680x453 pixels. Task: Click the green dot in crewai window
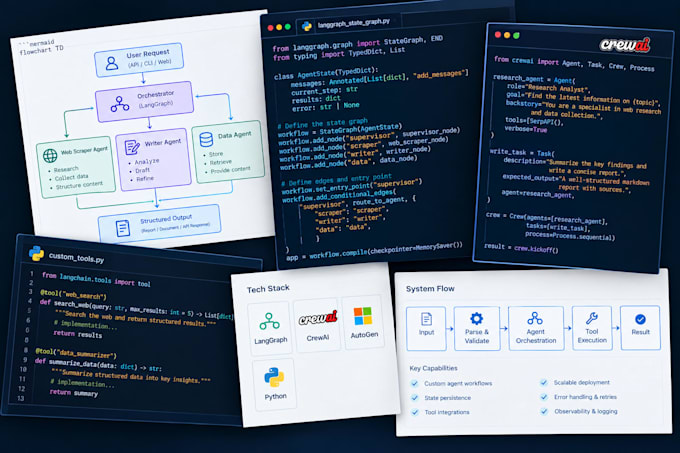(516, 36)
